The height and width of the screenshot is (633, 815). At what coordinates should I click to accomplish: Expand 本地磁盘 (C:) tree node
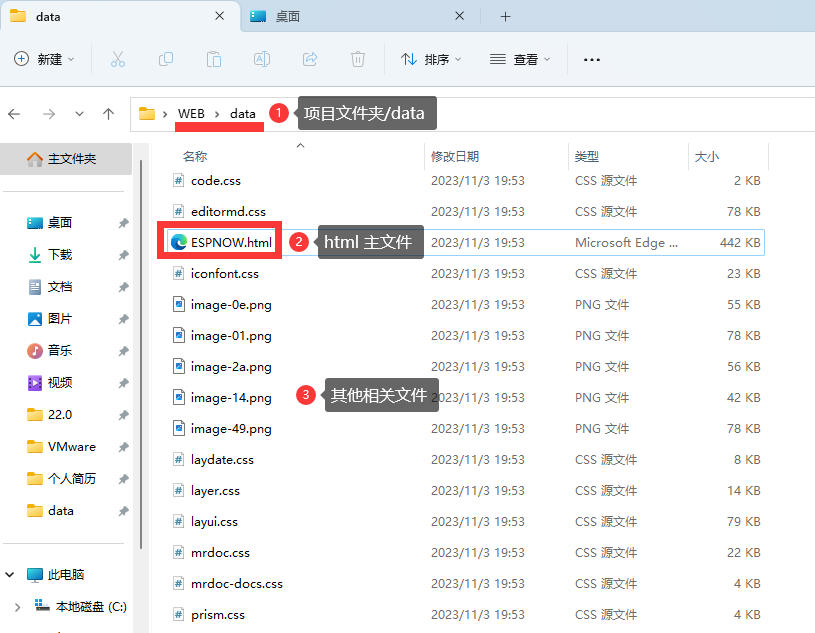tap(17, 607)
